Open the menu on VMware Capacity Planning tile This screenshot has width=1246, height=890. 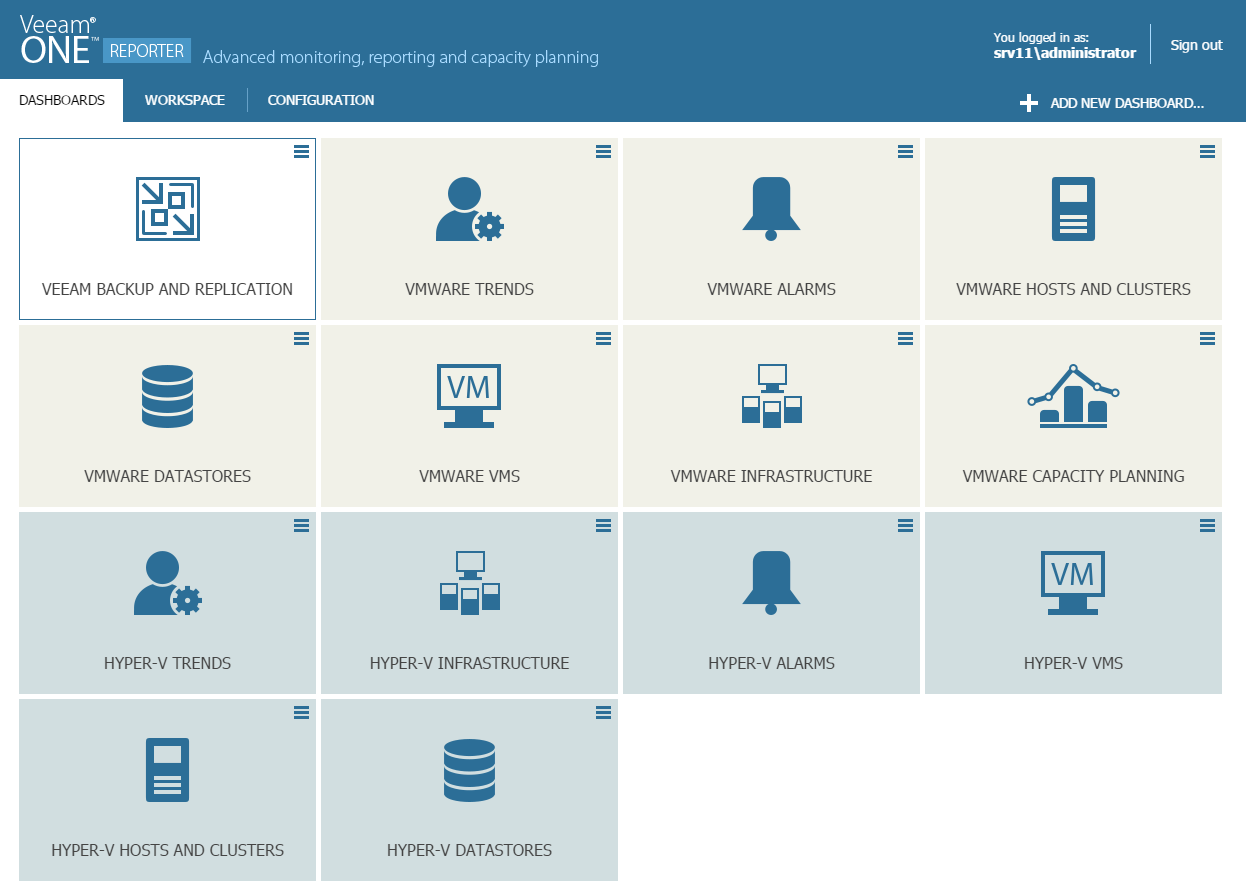1207,338
